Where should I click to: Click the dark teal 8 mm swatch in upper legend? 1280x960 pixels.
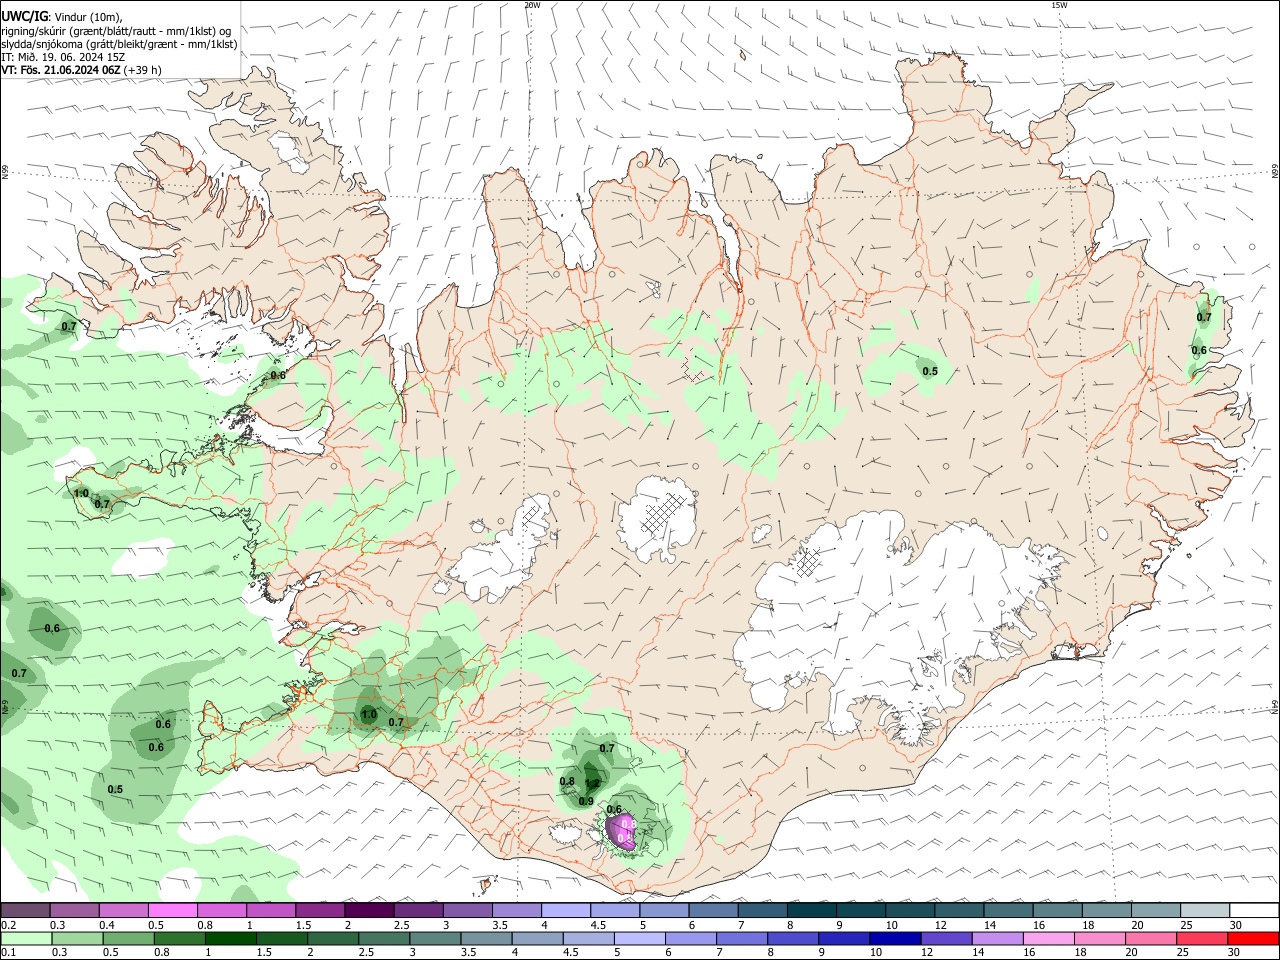[812, 910]
